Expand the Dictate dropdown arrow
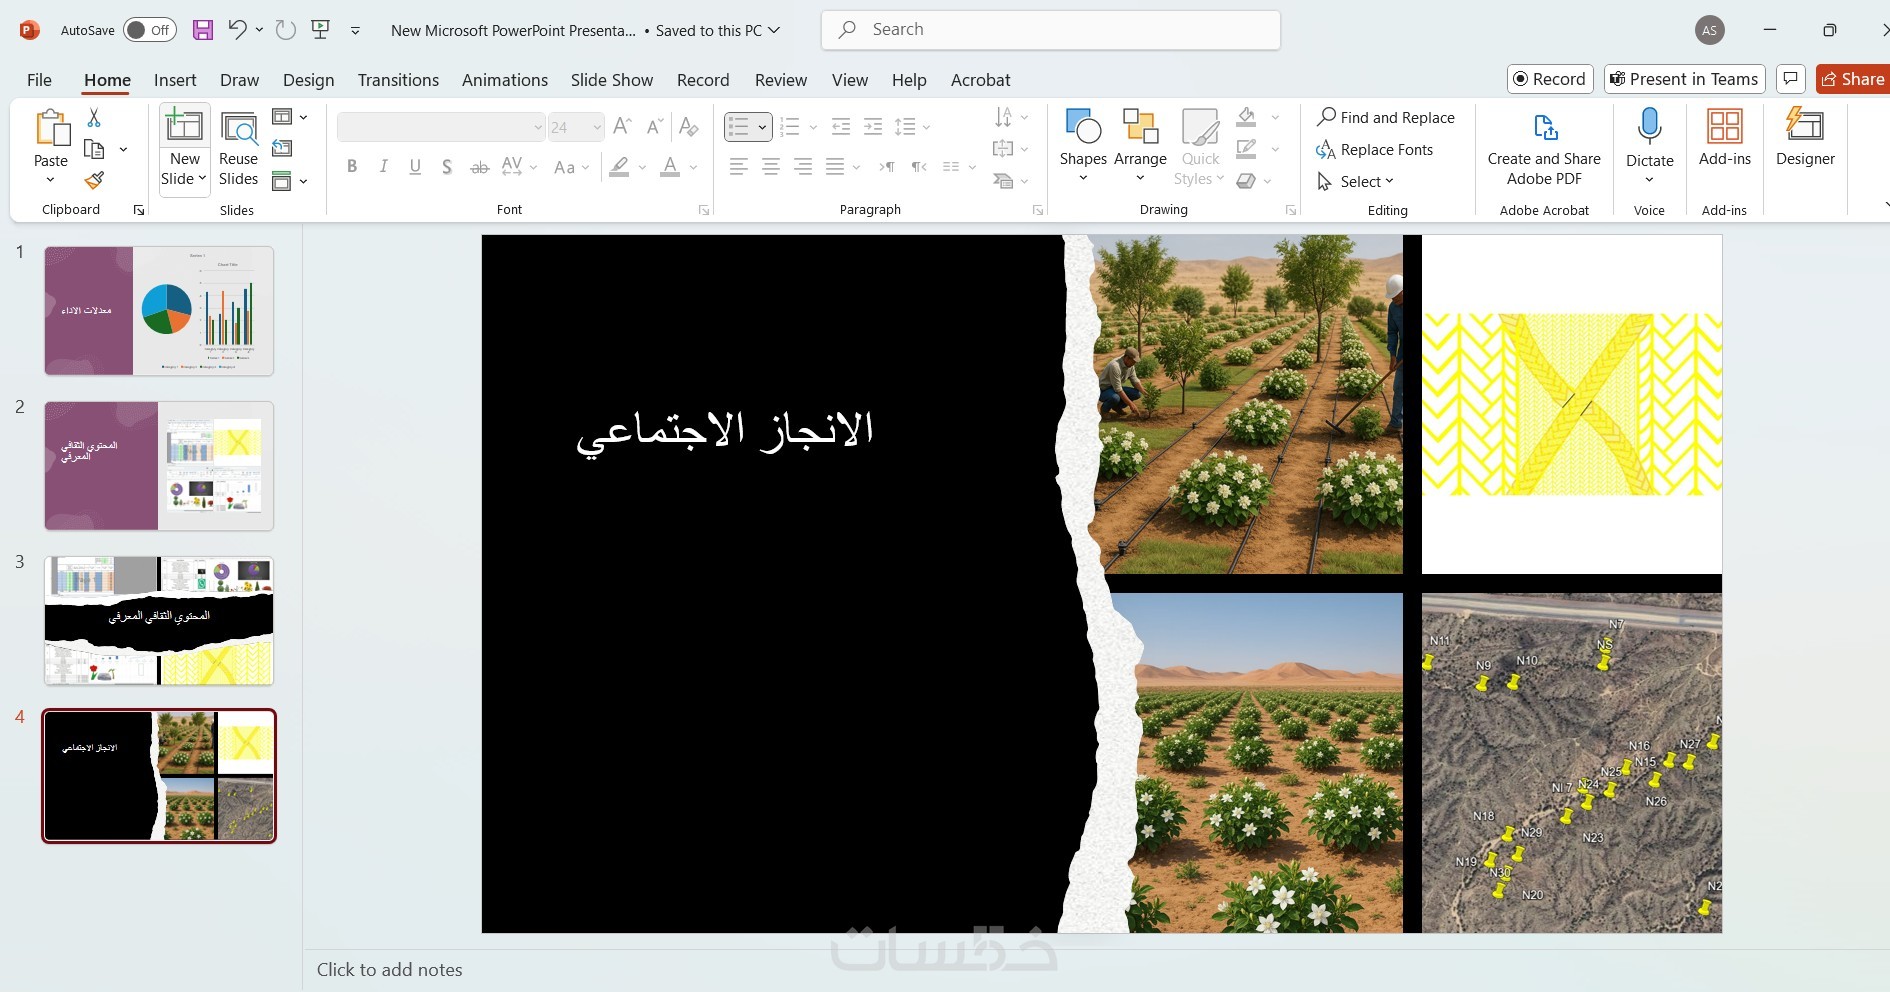Screen dimensions: 1890x992 [1650, 180]
